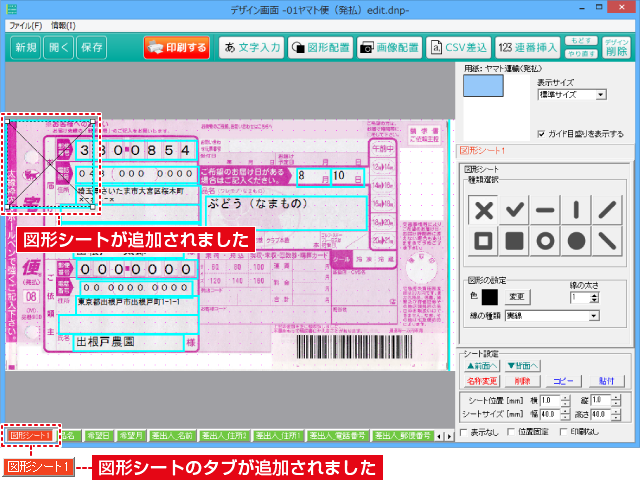Image resolution: width=640 pixels, height=480 pixels.
Task: Switch to the 差出人_住所2 tab
Action: 224,436
